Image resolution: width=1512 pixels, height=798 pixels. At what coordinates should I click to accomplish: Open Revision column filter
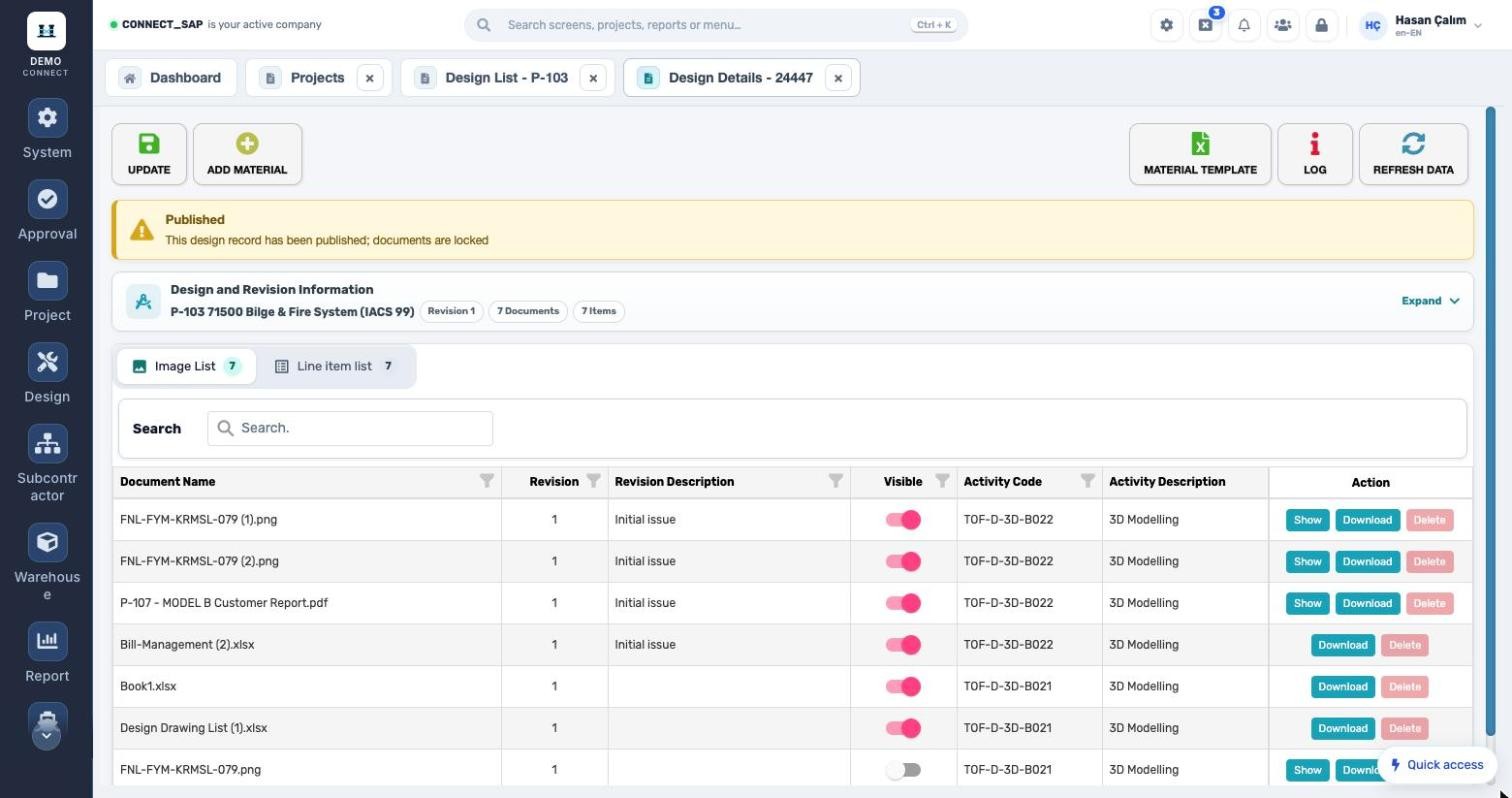pos(593,481)
